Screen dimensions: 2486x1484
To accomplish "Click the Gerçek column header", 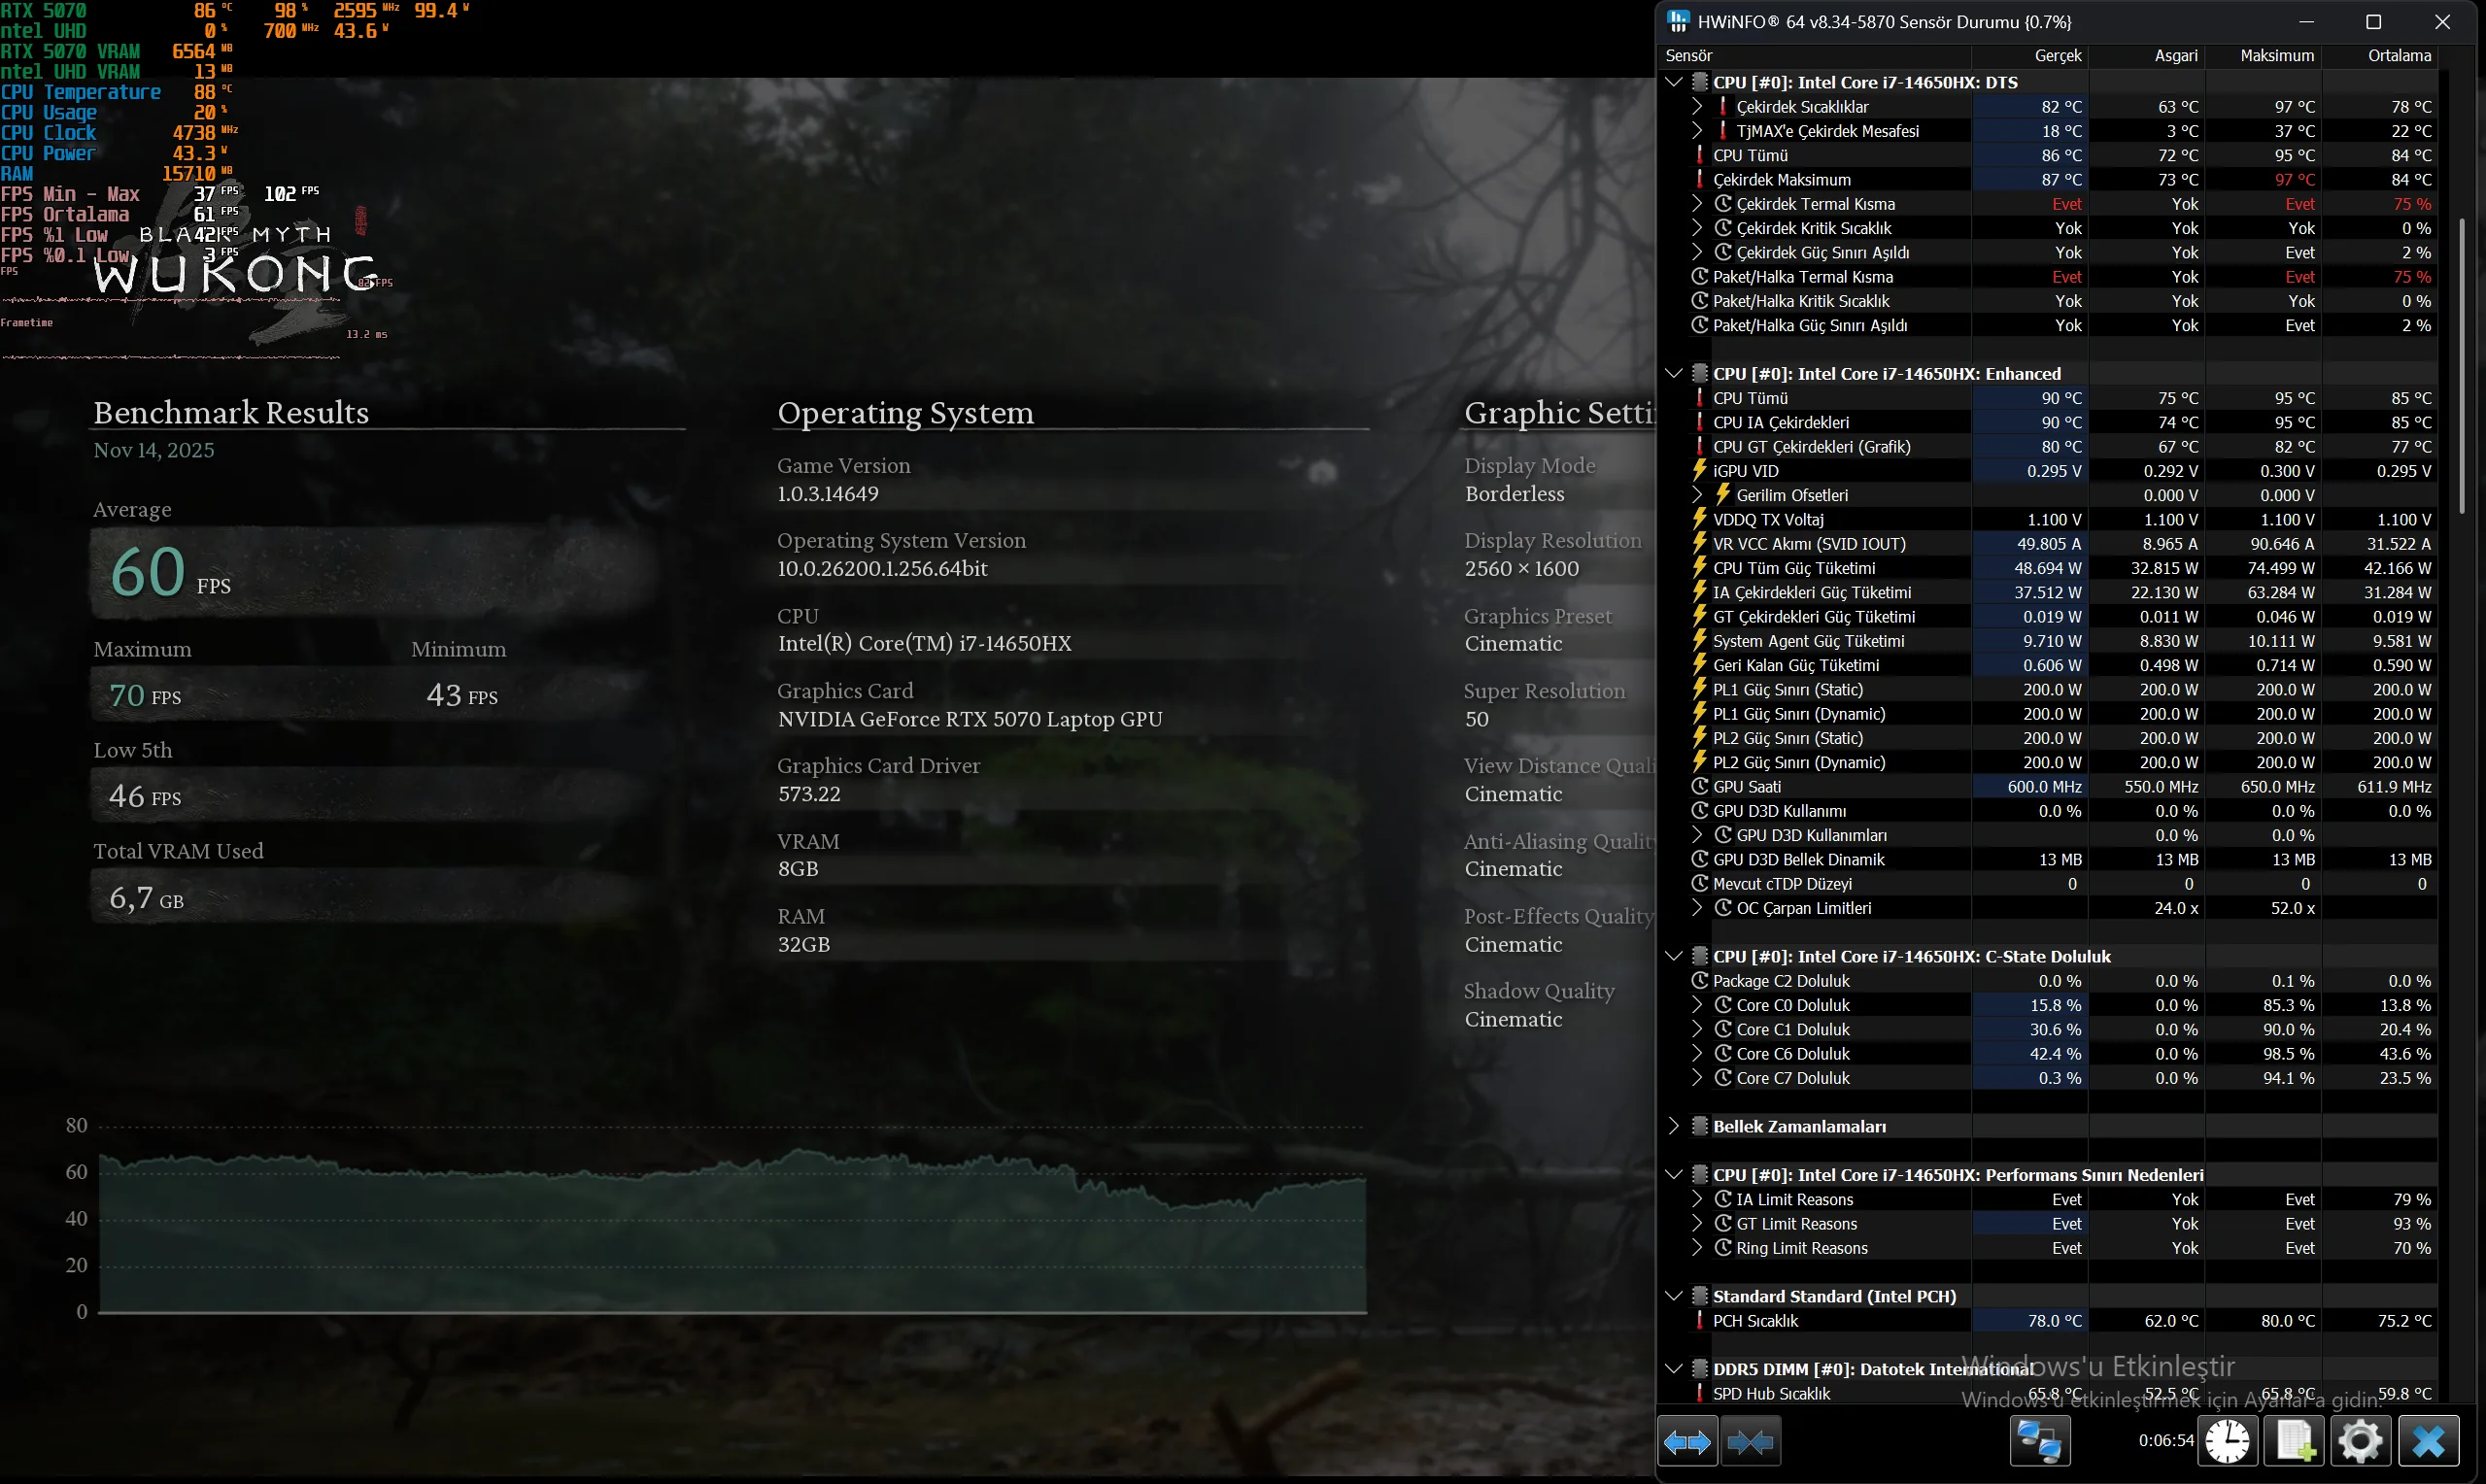I will (x=2029, y=56).
